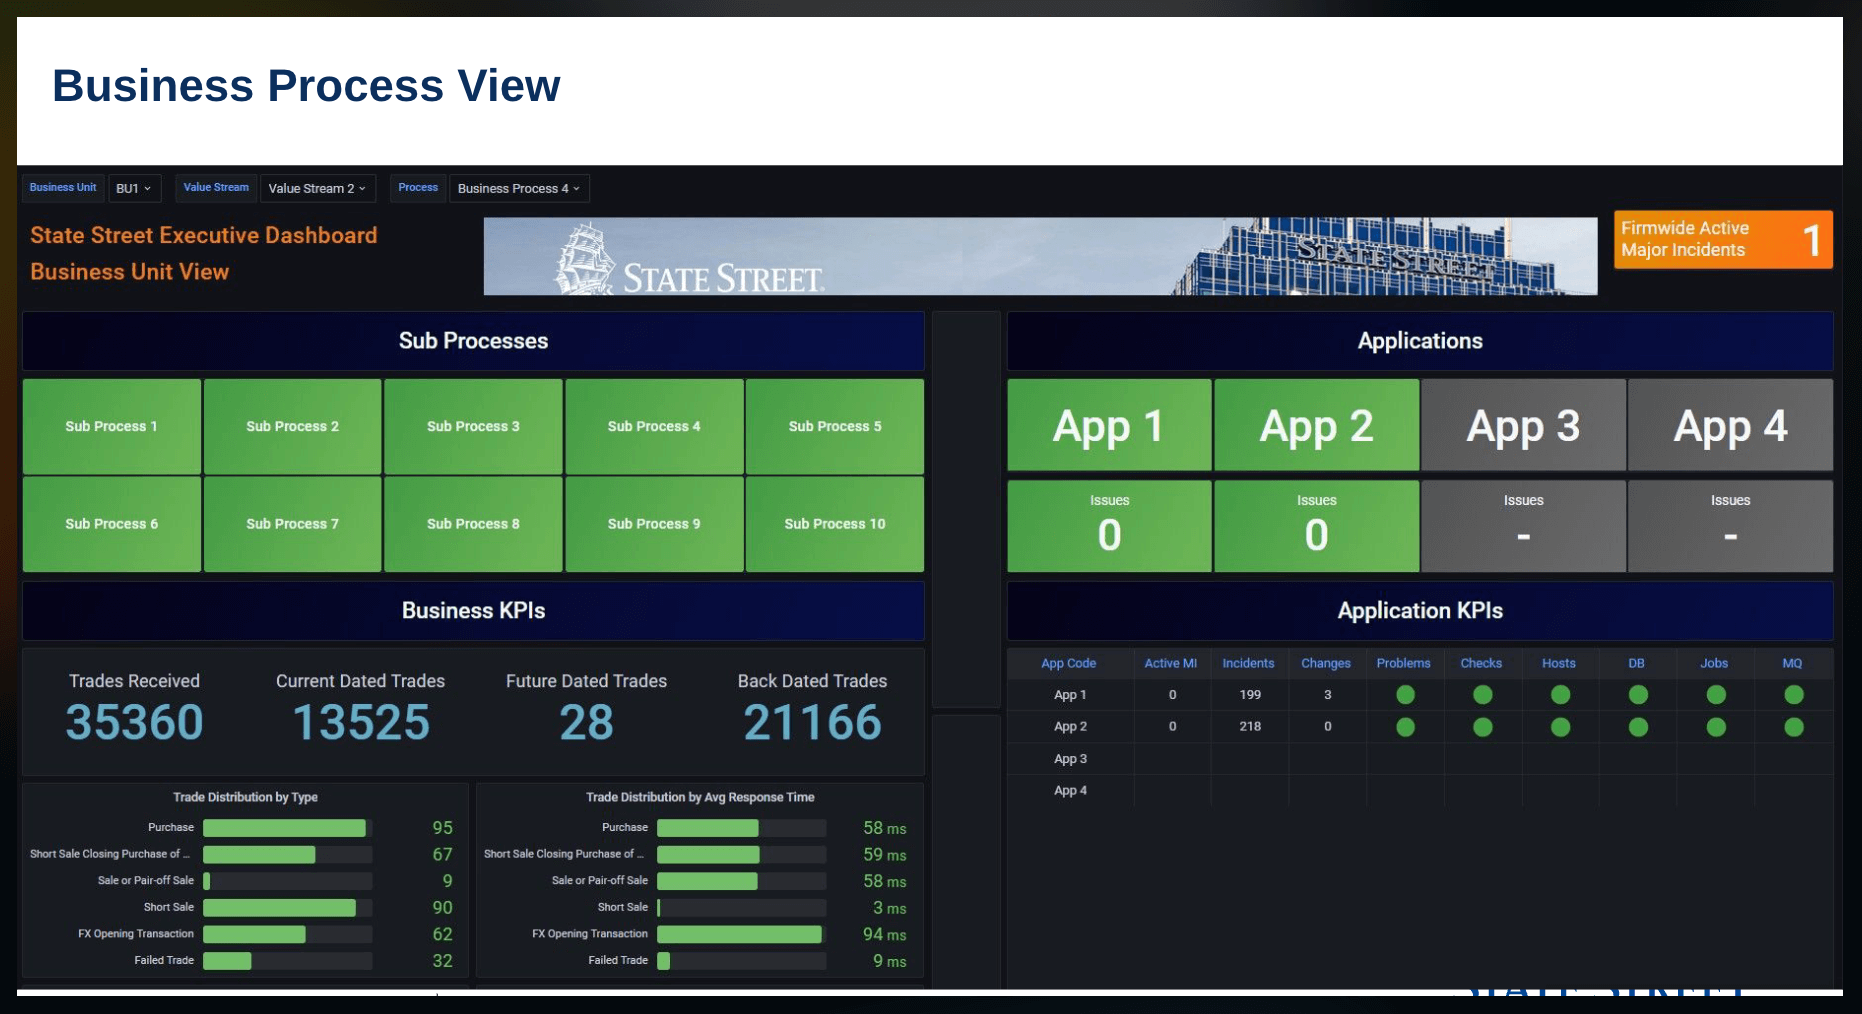The height and width of the screenshot is (1014, 1862).
Task: Click Failed Trade value 32
Action: (442, 961)
